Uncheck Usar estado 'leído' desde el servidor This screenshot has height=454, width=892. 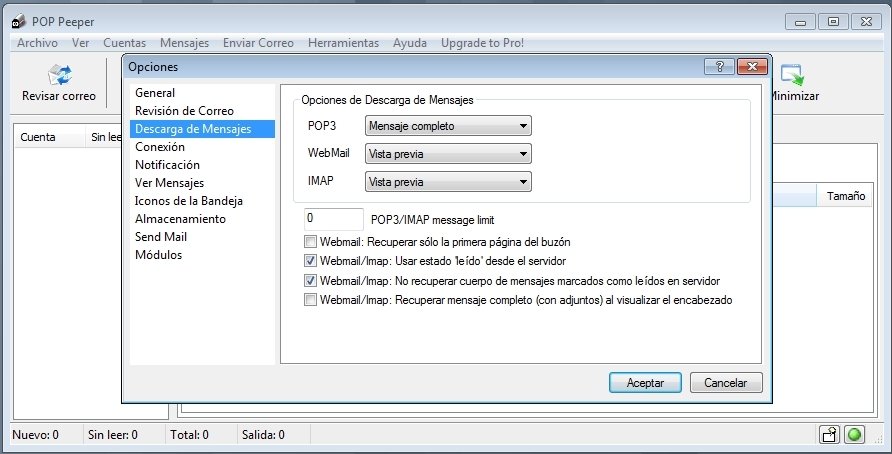[x=311, y=261]
